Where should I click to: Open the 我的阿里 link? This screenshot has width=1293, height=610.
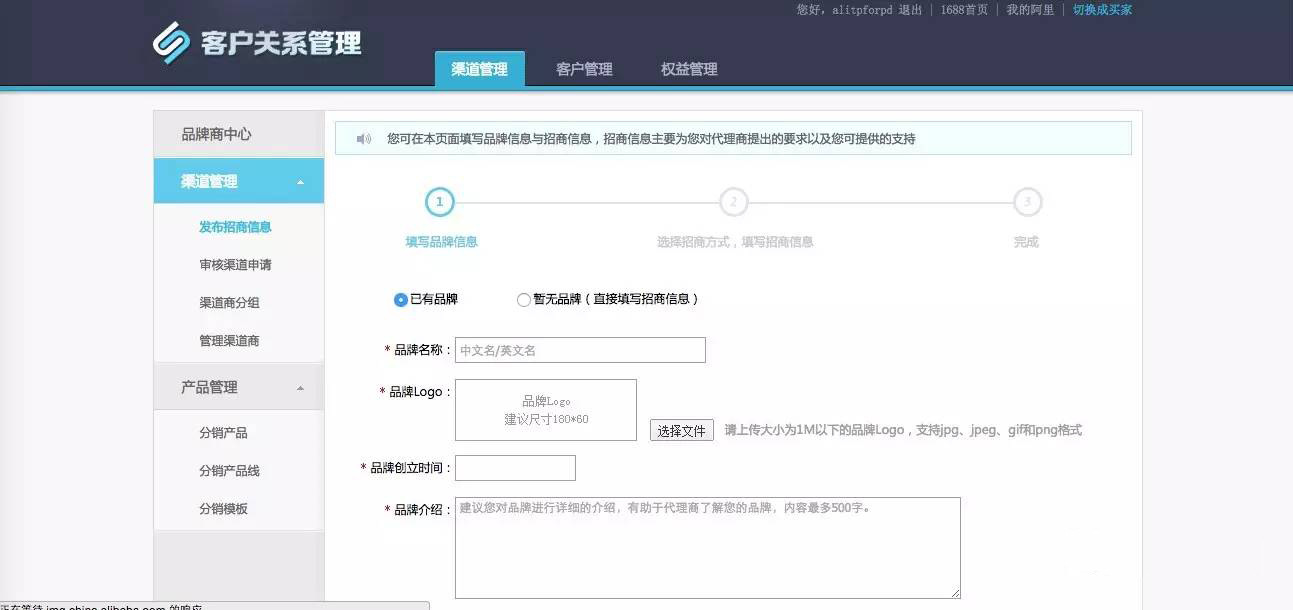[x=1030, y=10]
